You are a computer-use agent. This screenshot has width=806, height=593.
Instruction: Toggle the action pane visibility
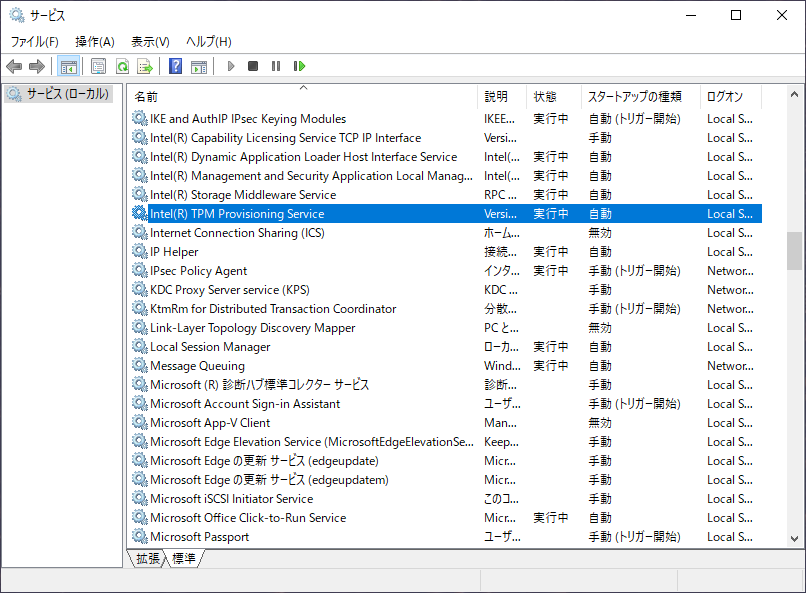[x=197, y=66]
